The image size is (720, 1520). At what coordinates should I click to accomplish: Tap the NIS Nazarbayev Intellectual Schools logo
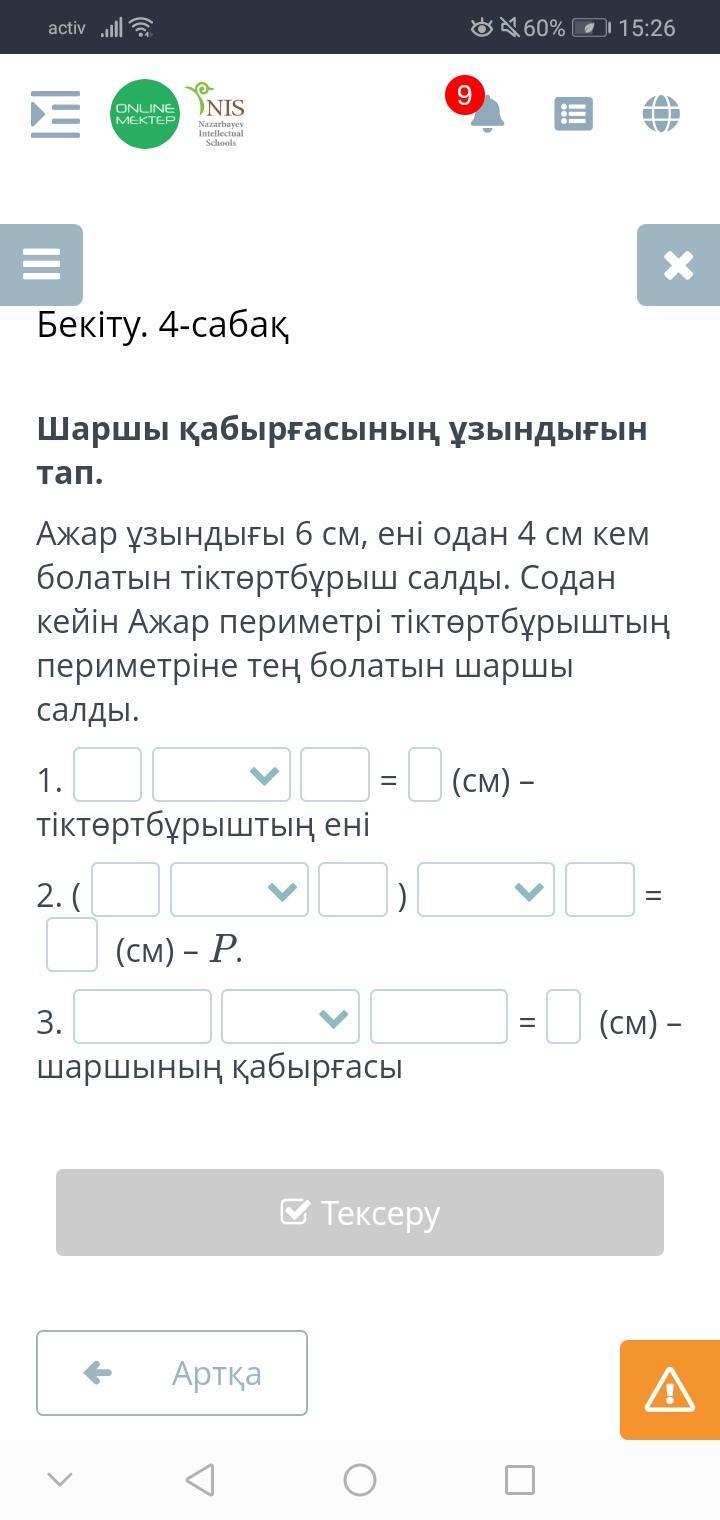click(219, 114)
